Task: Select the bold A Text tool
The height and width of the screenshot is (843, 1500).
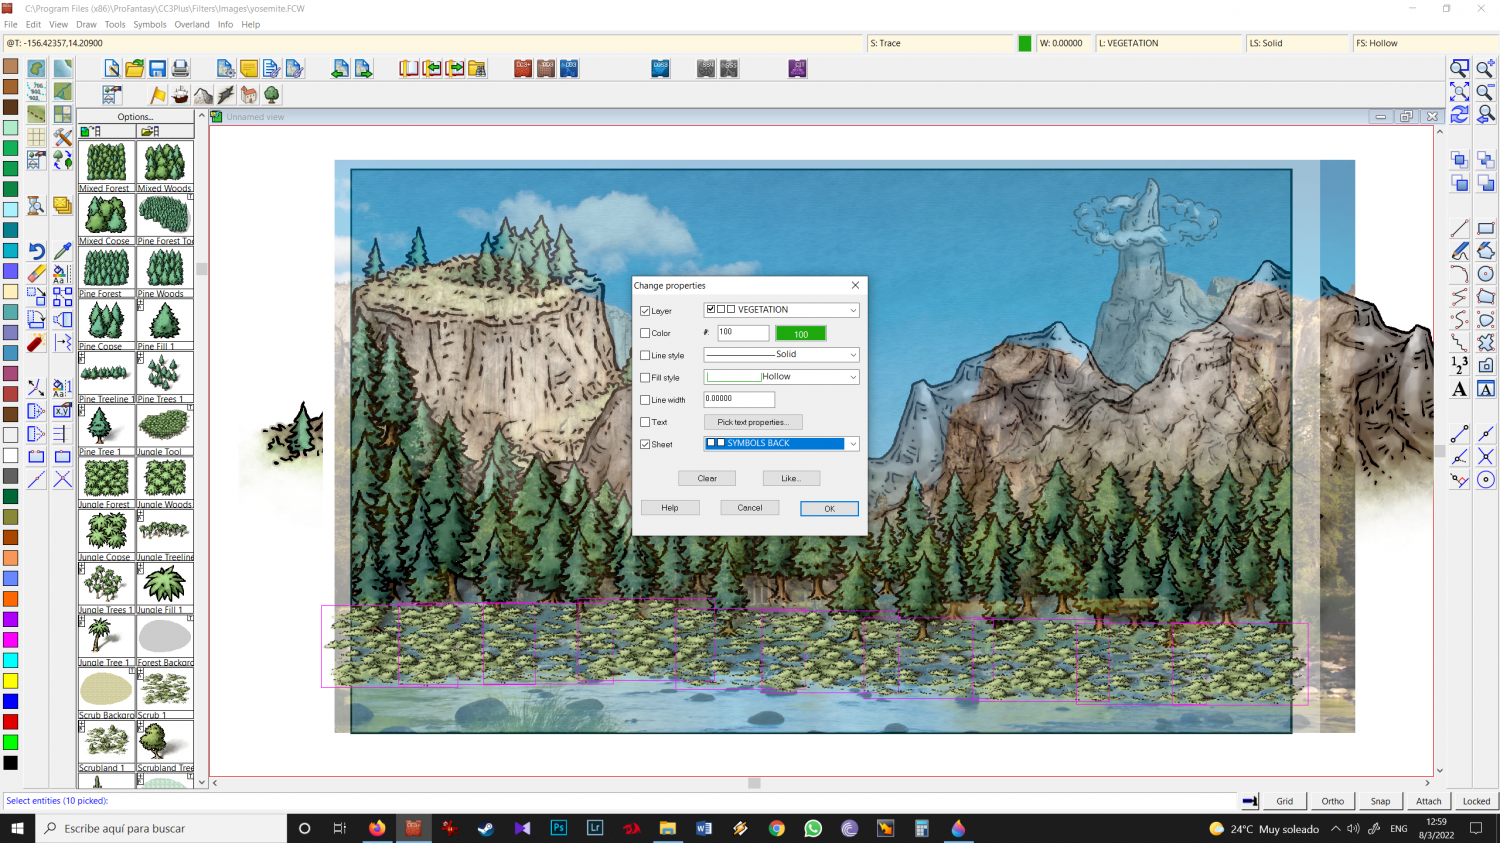Action: [x=1460, y=389]
